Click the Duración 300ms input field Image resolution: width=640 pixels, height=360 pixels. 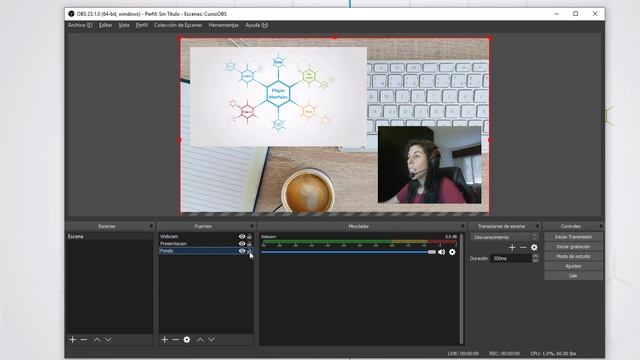[511, 258]
